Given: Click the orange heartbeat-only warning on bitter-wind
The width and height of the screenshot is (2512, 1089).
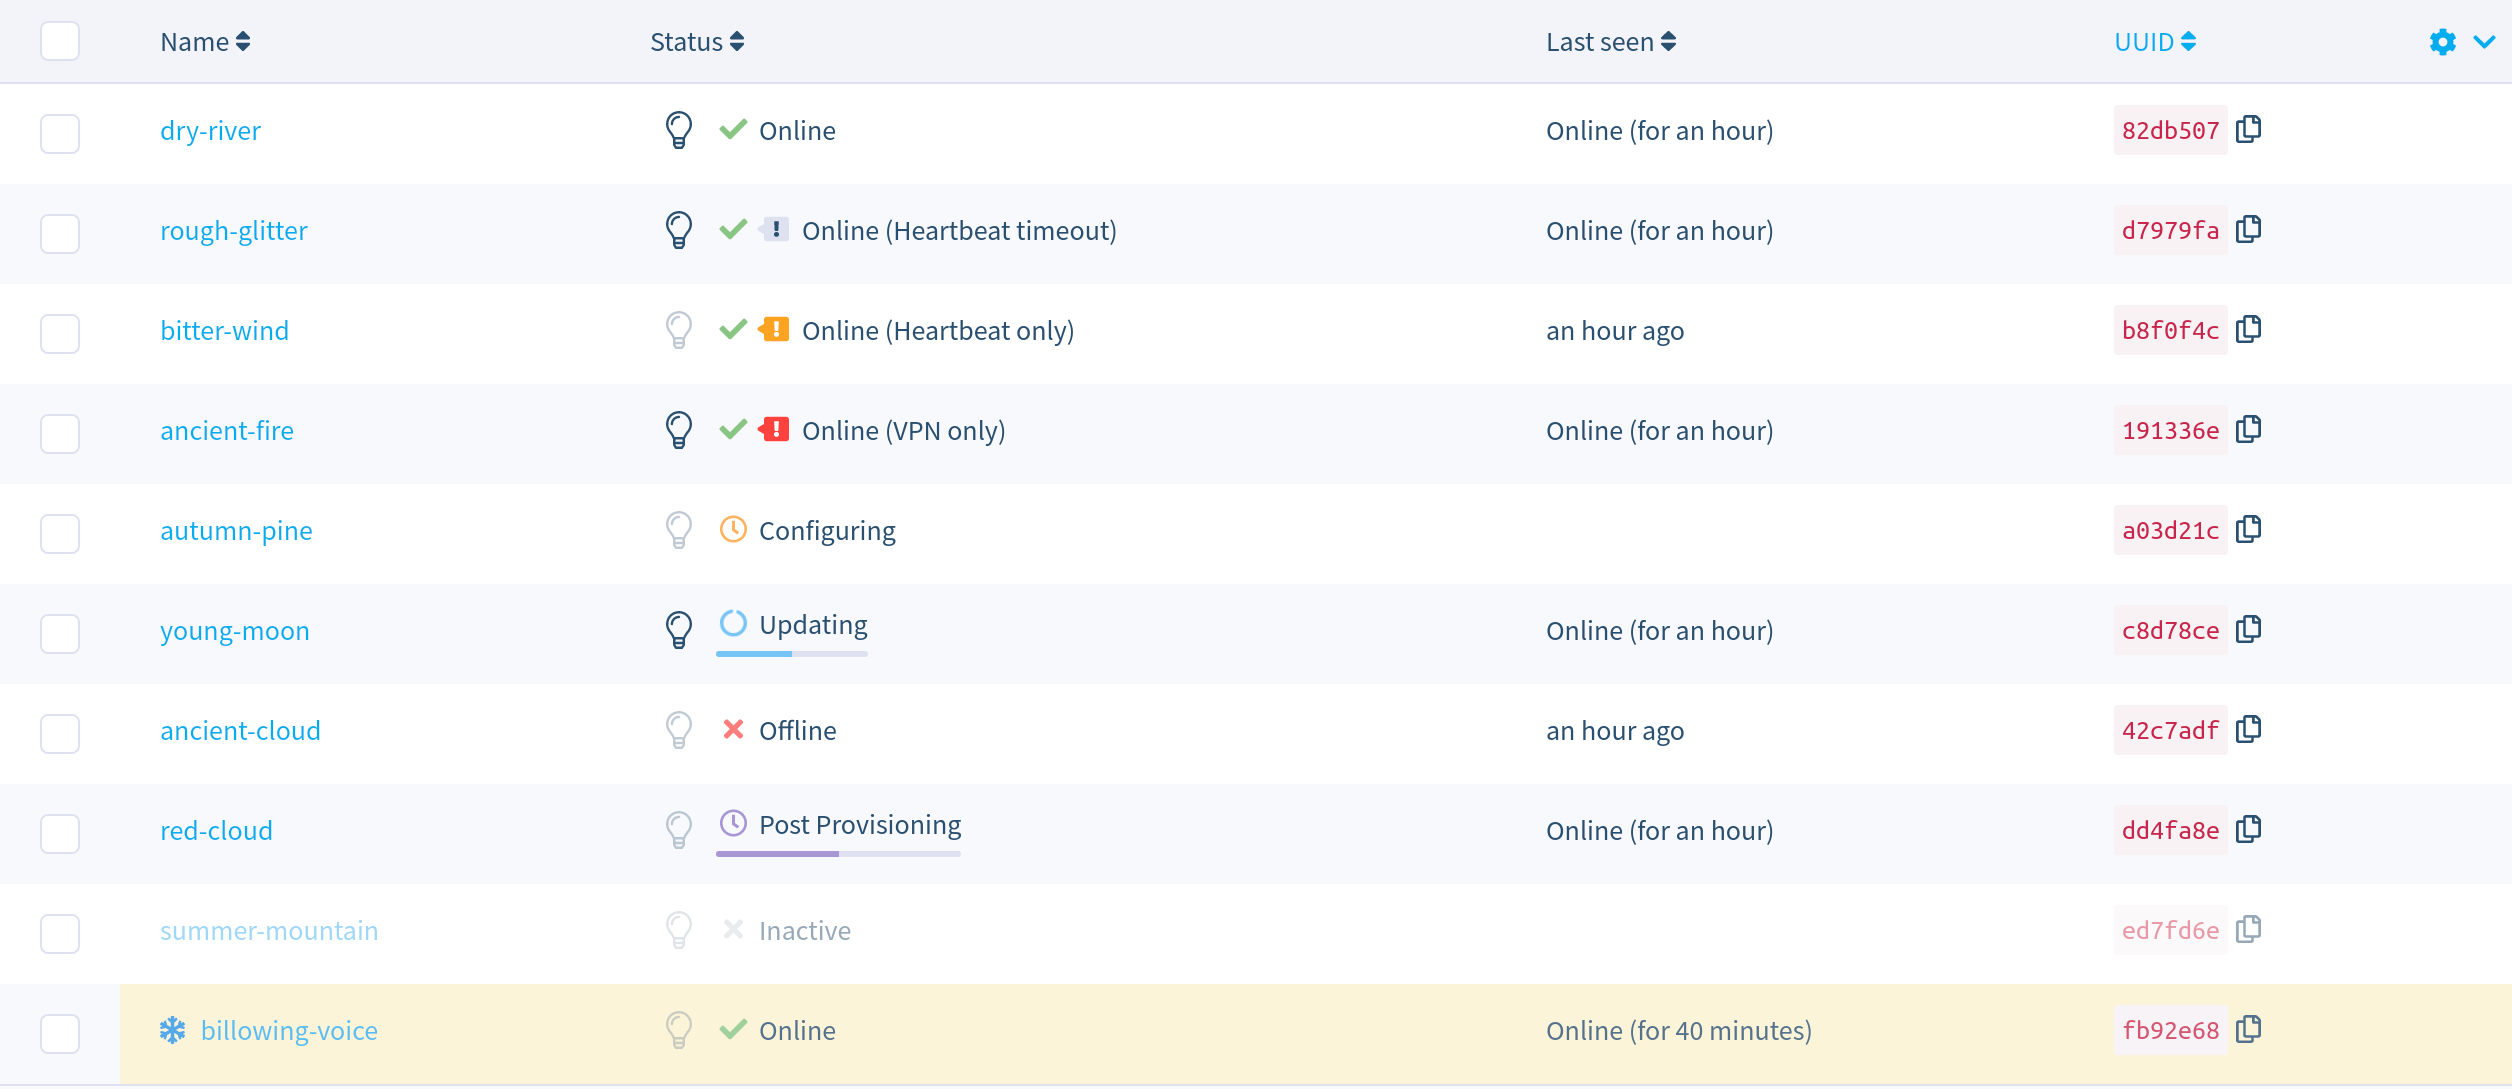Looking at the screenshot, I should click(776, 329).
